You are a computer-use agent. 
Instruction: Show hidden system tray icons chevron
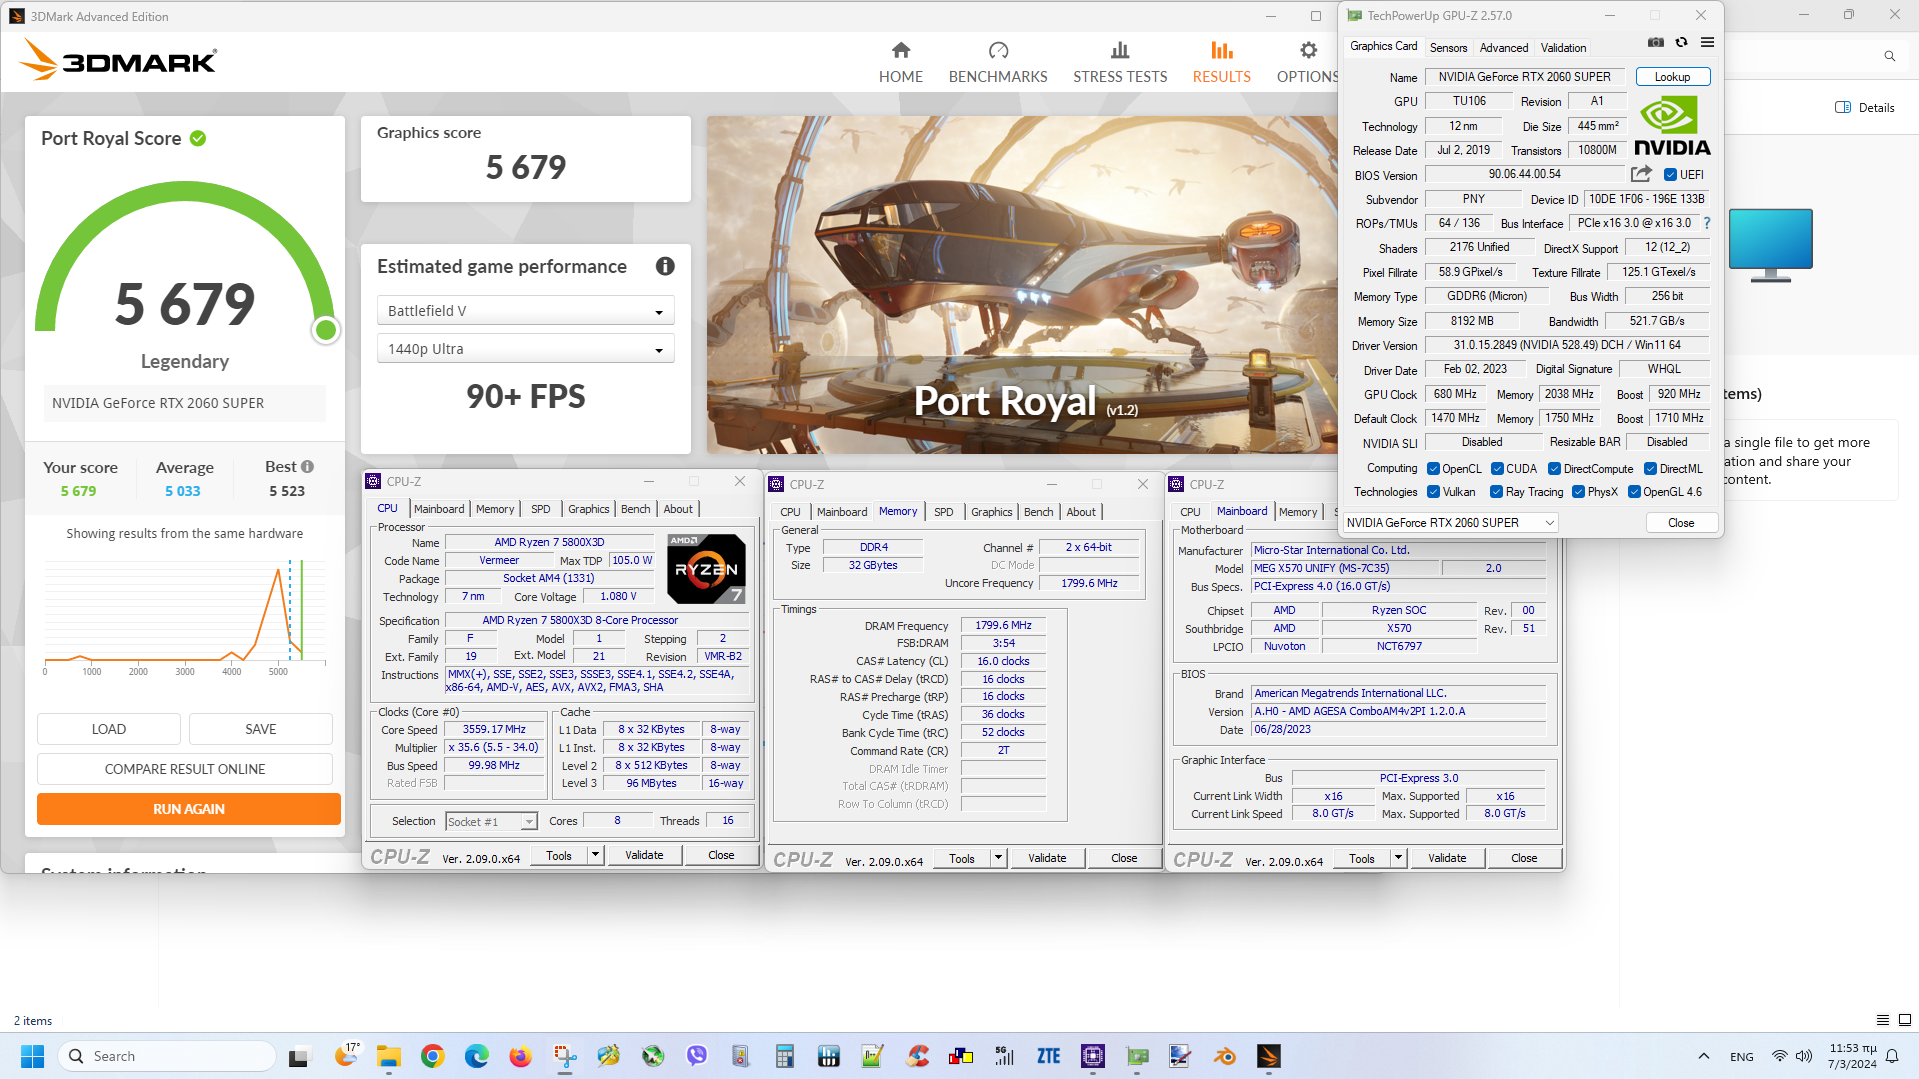point(1703,1056)
